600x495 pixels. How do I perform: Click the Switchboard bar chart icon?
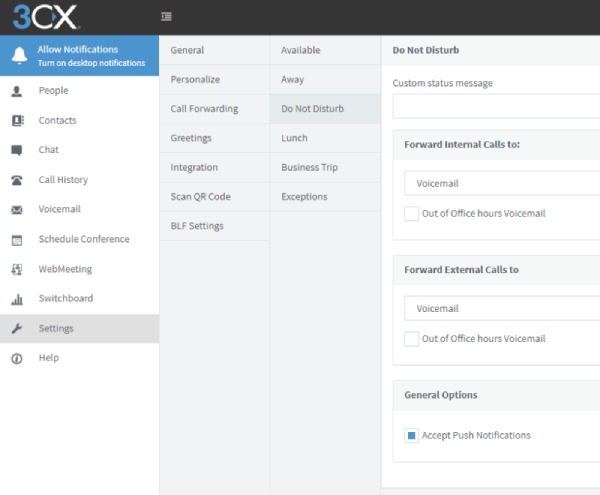pyautogui.click(x=16, y=299)
